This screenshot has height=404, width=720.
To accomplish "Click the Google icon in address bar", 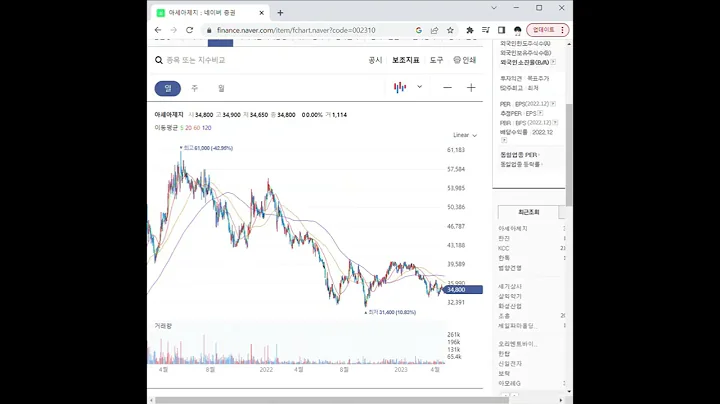I will click(418, 30).
